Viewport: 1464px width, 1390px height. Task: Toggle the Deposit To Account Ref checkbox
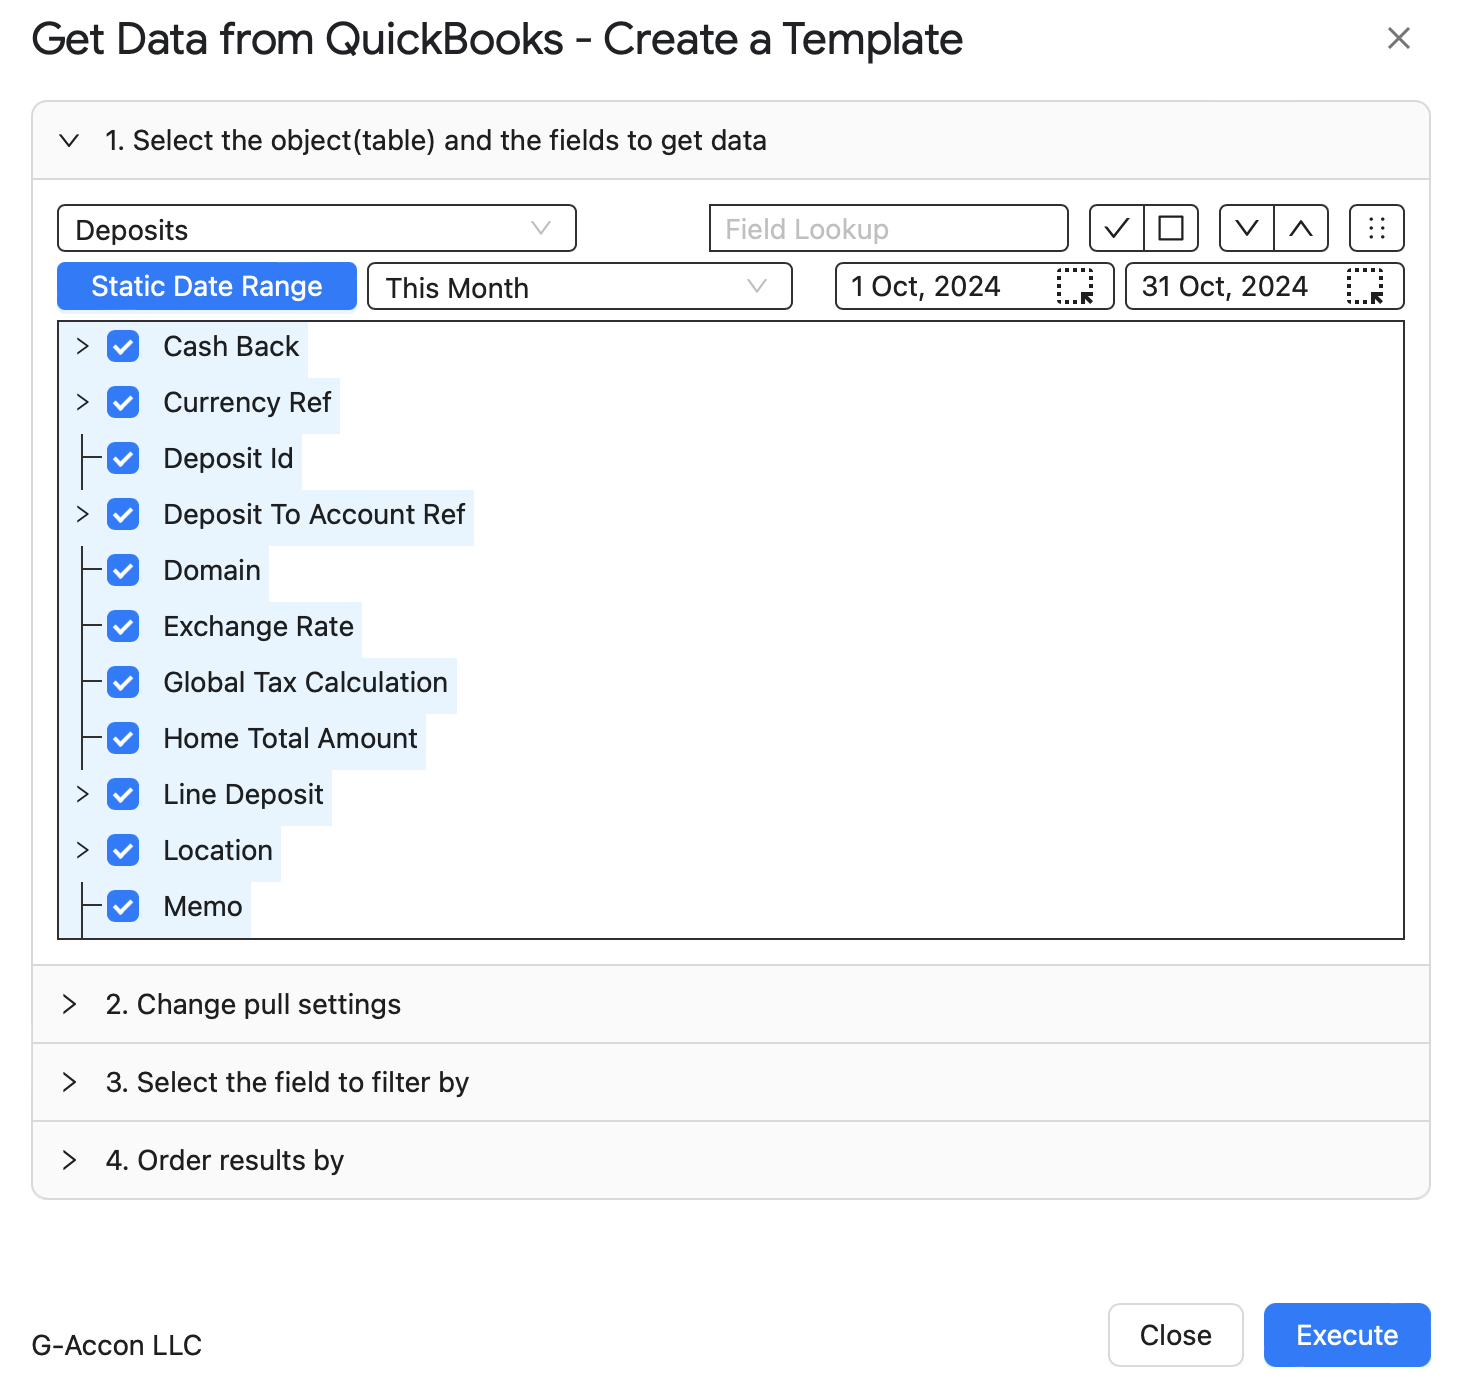tap(123, 514)
